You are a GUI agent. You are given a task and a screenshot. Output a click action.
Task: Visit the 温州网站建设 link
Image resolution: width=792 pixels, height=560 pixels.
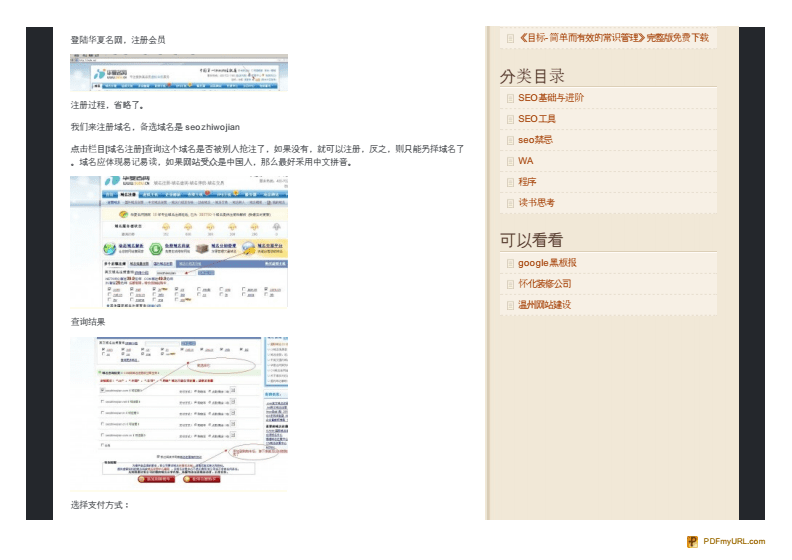pos(544,304)
